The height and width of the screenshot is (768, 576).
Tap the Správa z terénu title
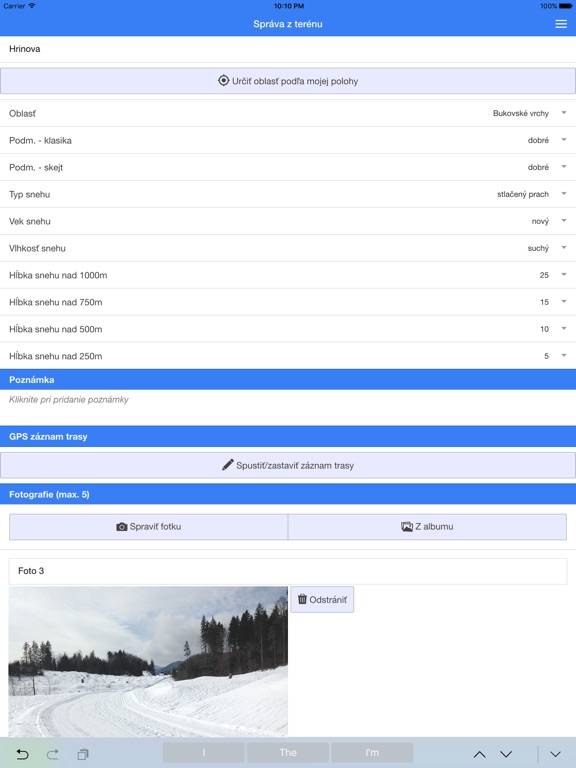click(x=288, y=24)
